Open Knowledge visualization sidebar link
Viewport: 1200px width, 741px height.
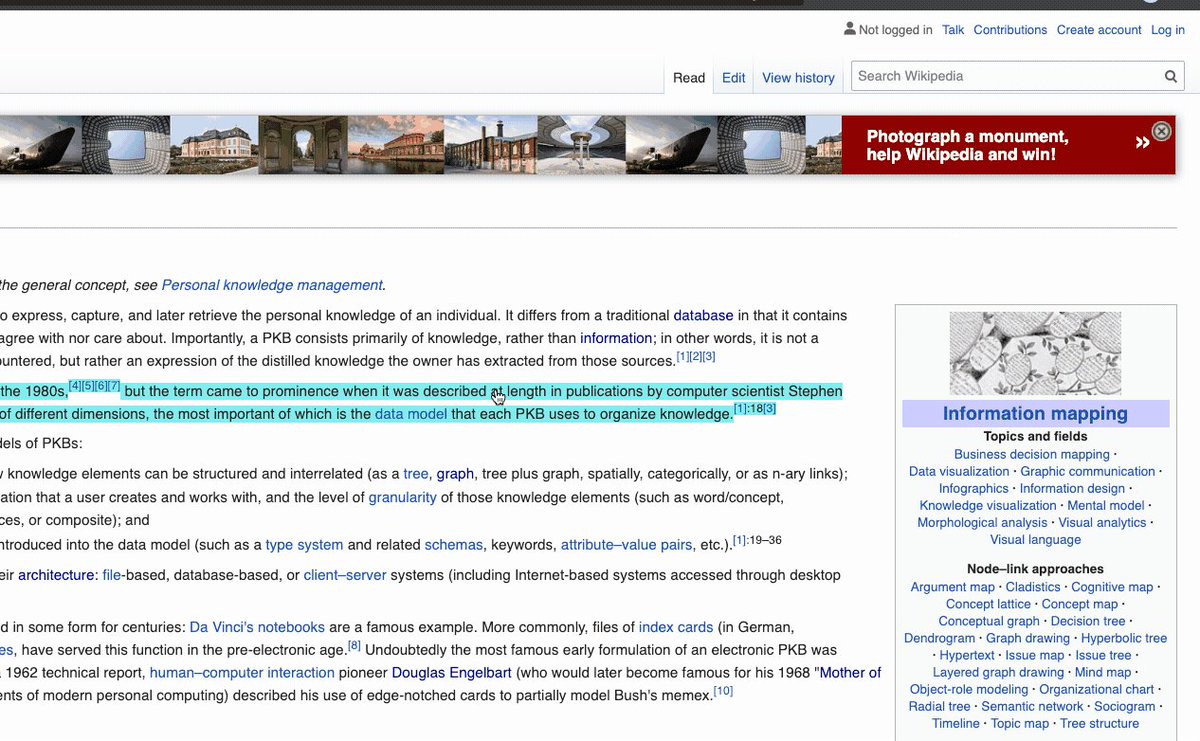[988, 505]
